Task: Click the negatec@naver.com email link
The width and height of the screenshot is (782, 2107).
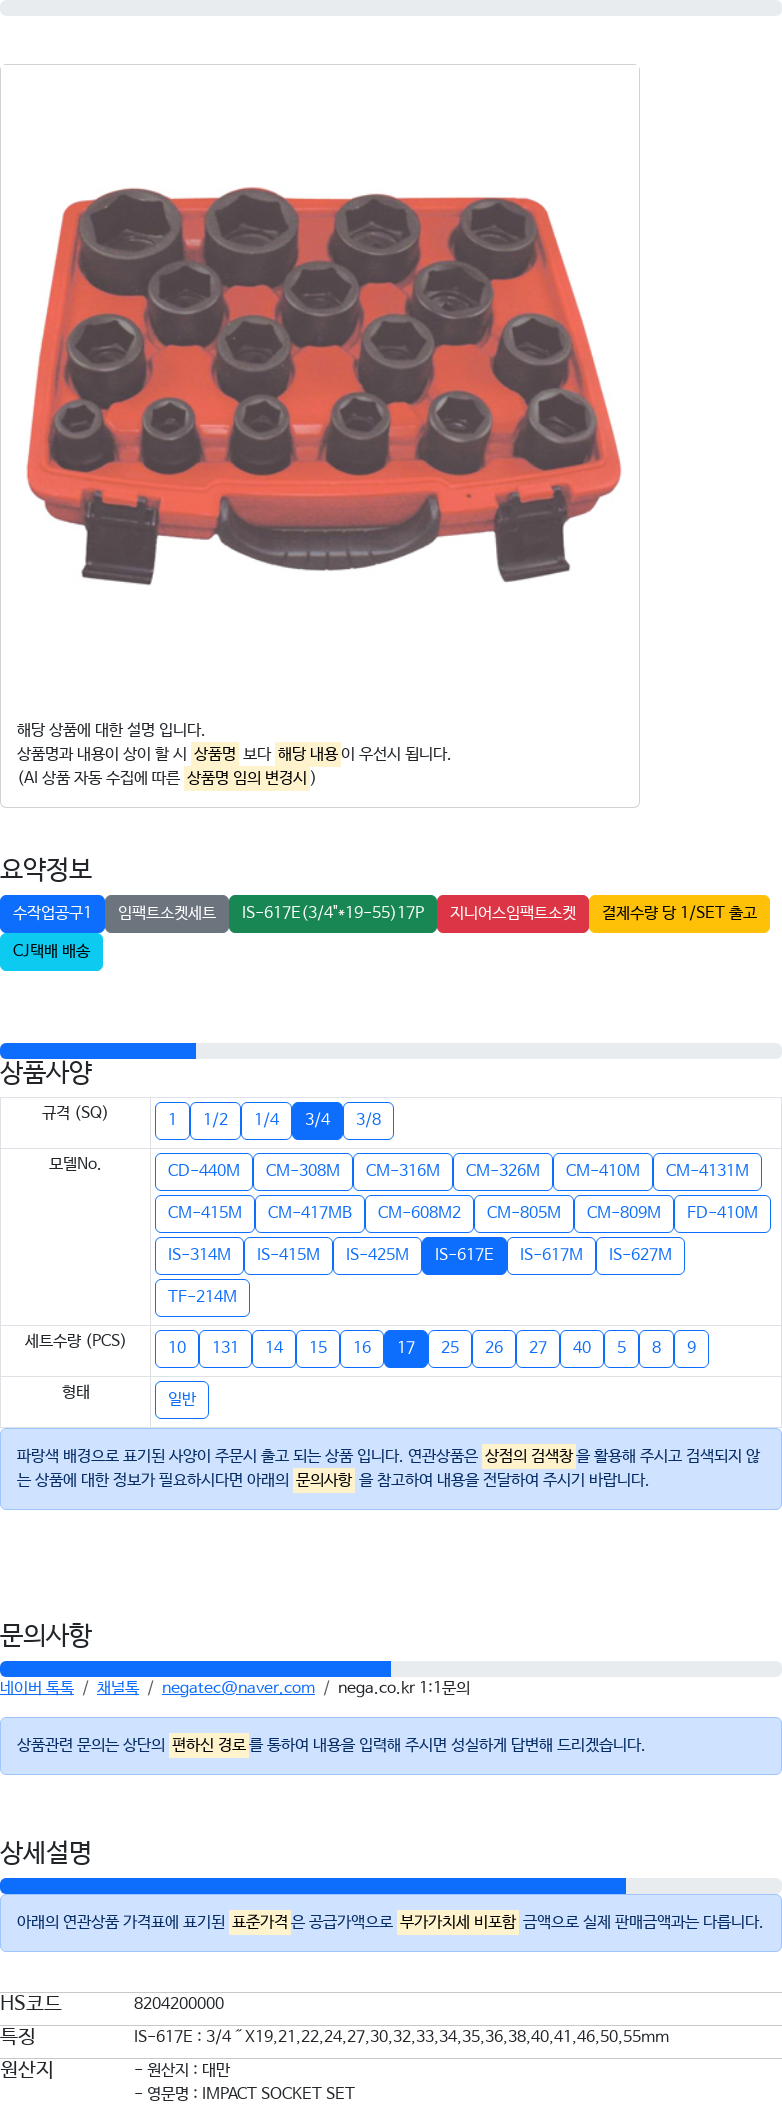Action: click(x=238, y=1688)
